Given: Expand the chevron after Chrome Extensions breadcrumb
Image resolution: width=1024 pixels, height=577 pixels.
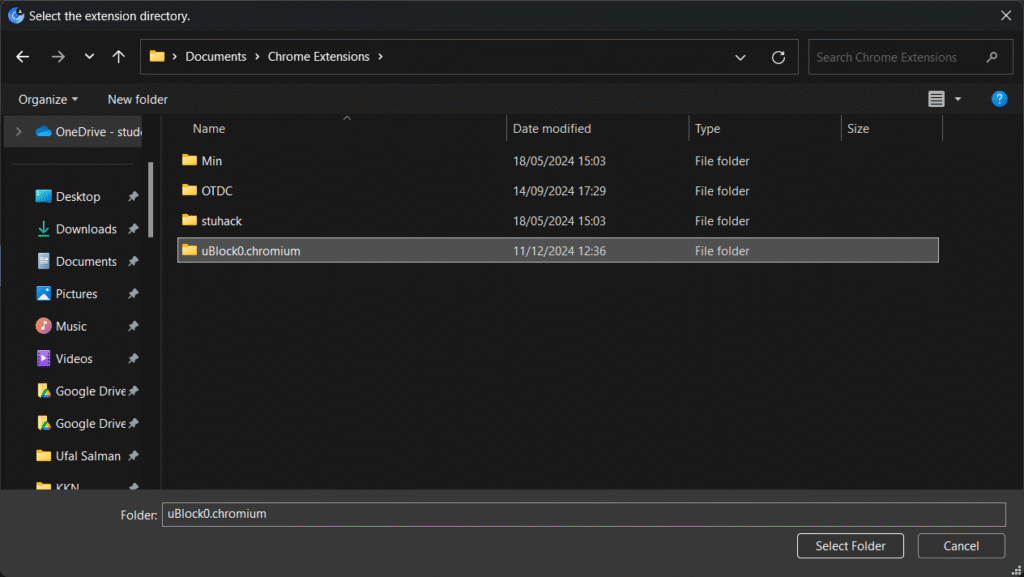Looking at the screenshot, I should tap(380, 57).
